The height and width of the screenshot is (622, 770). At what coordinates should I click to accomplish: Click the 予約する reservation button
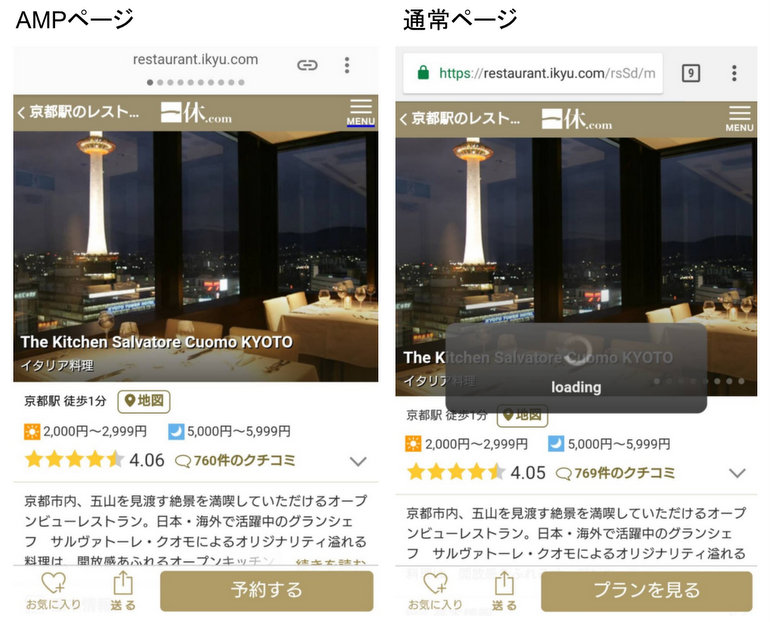[267, 591]
